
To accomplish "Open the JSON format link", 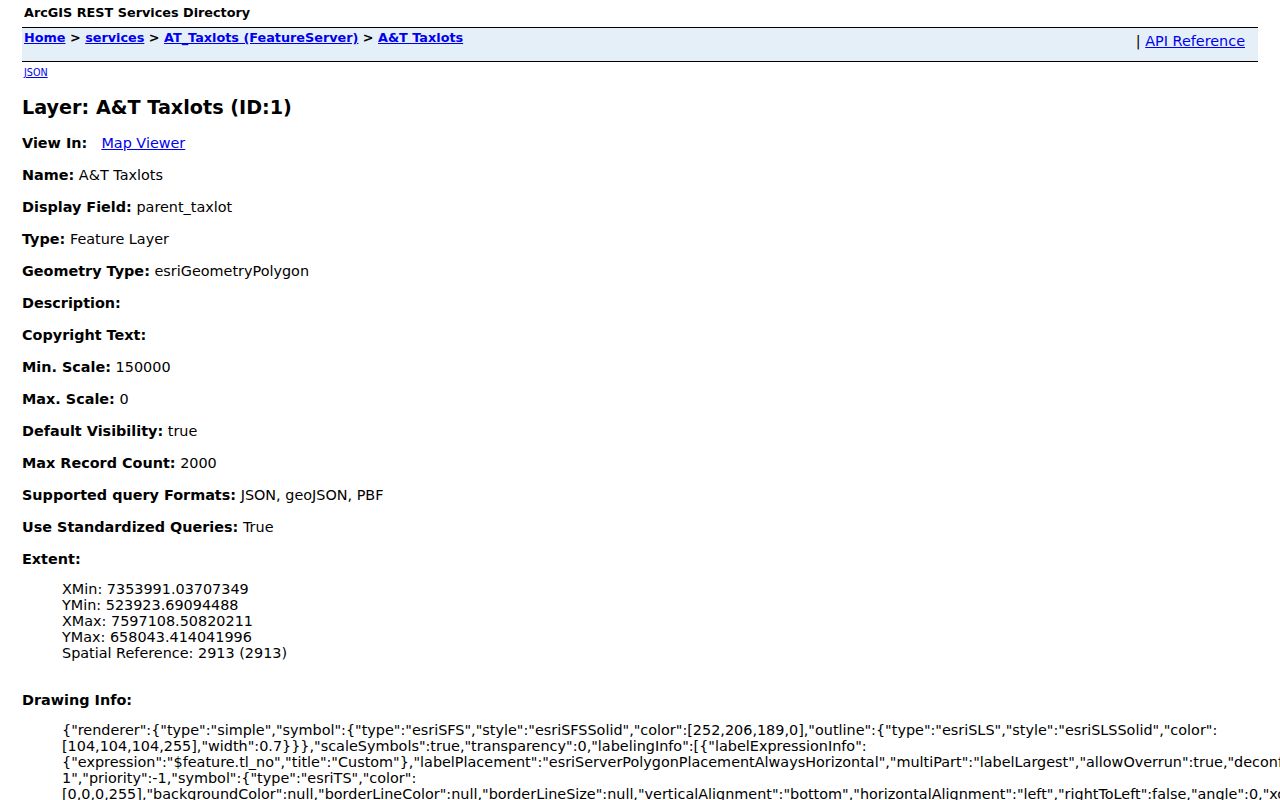I will pyautogui.click(x=35, y=72).
